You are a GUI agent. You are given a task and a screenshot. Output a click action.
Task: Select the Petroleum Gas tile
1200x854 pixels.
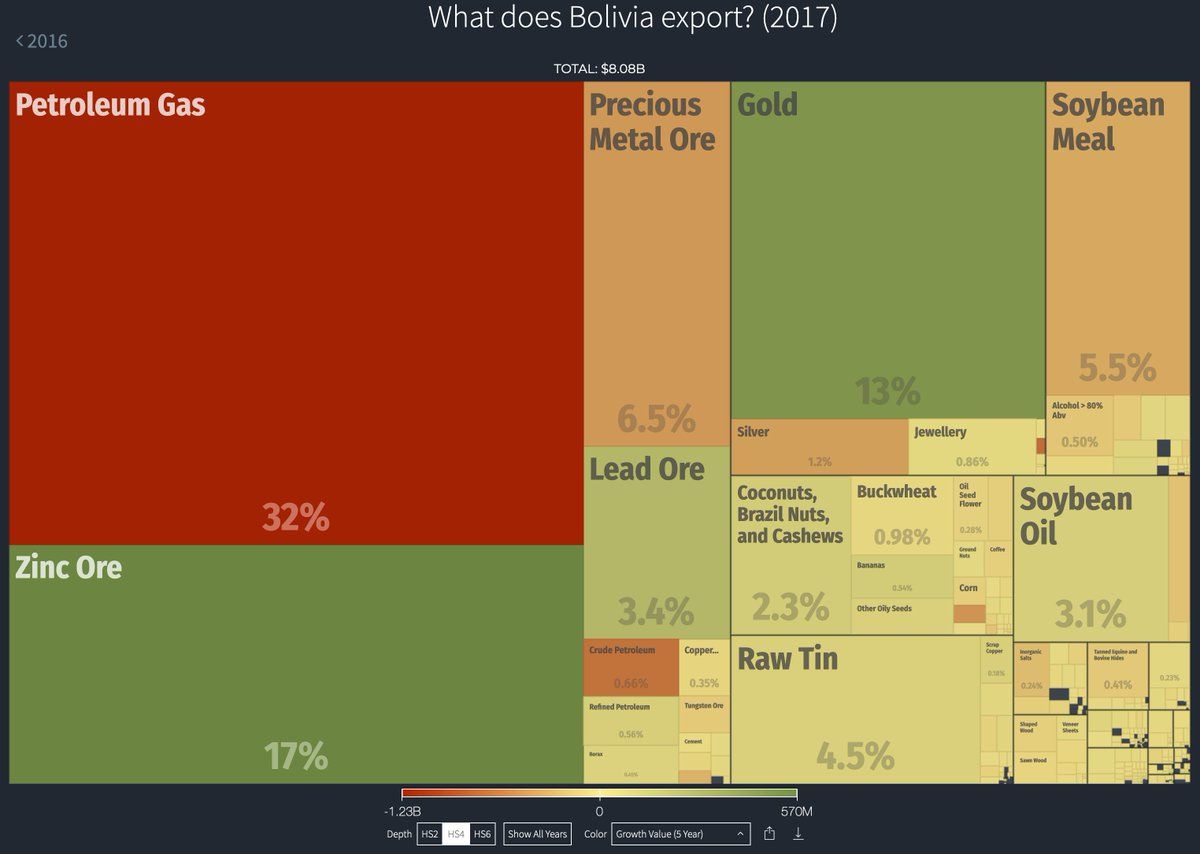tap(296, 313)
